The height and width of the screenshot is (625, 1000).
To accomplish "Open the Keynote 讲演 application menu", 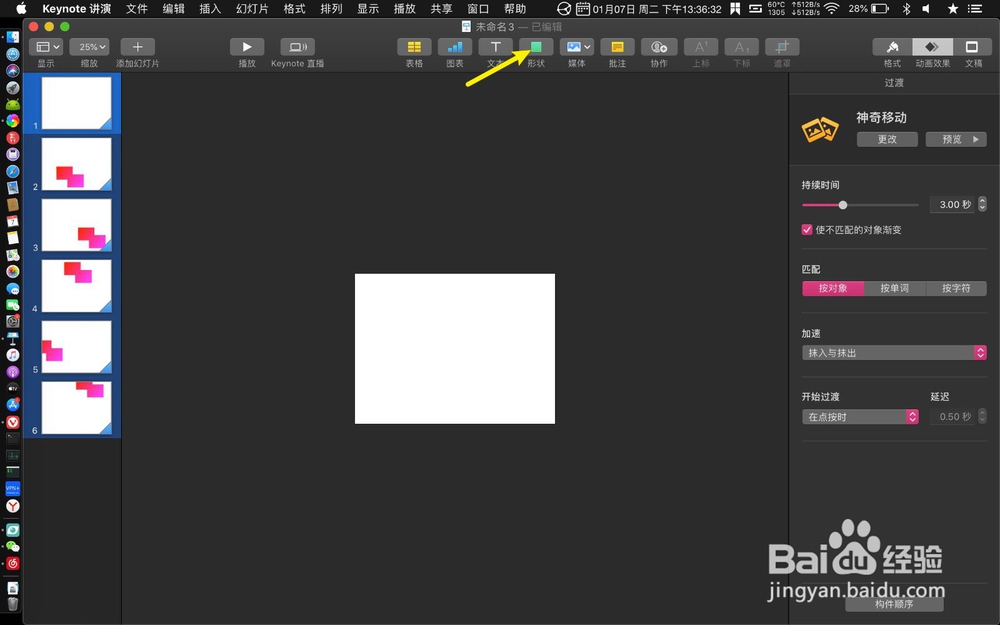I will click(x=77, y=9).
